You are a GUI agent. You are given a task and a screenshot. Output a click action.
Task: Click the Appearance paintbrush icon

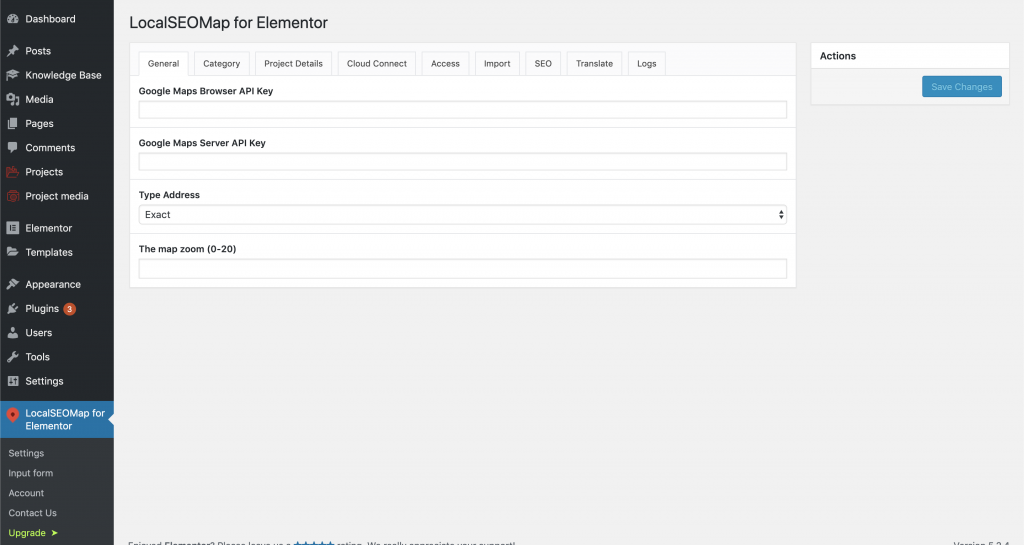point(13,285)
